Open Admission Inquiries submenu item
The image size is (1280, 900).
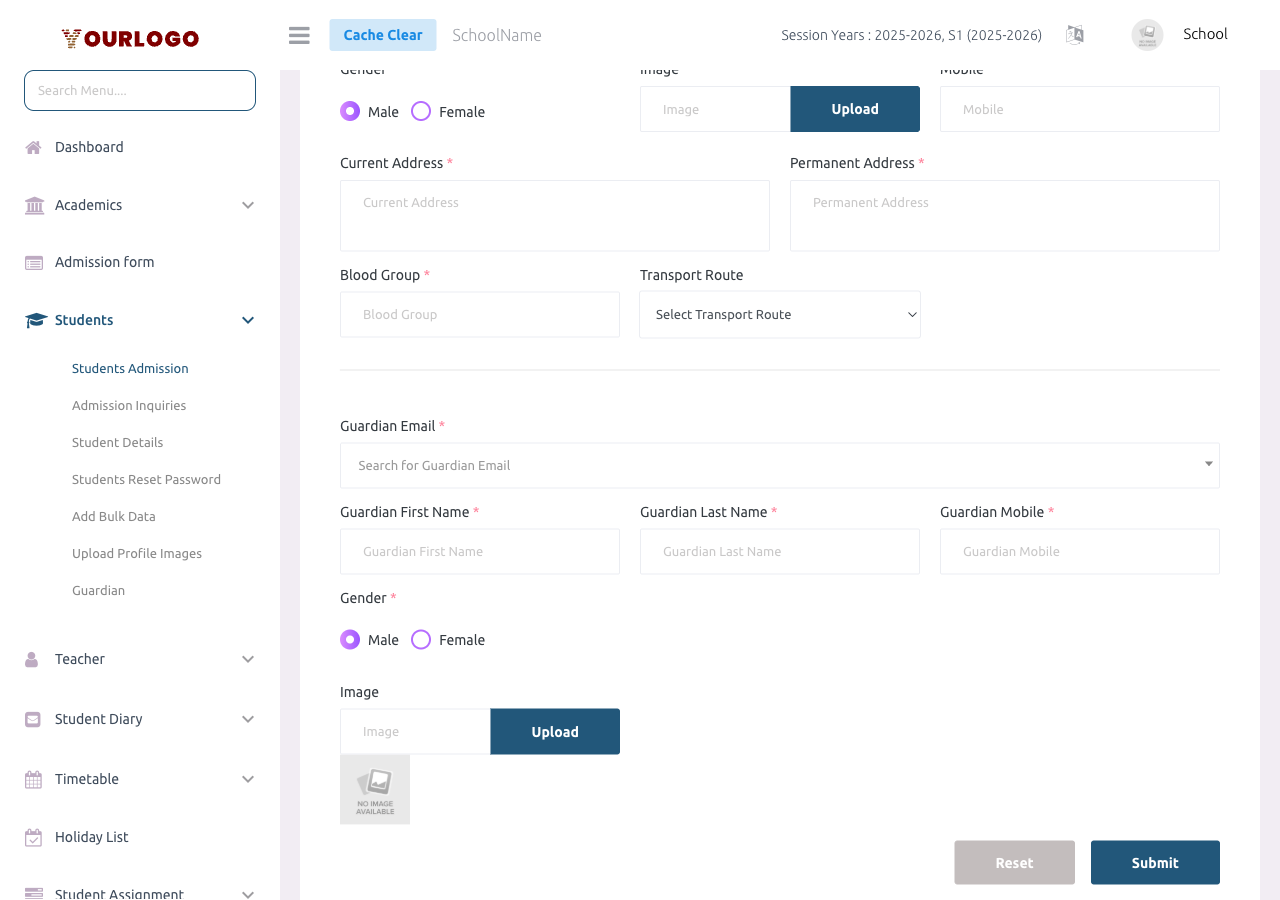pos(129,406)
